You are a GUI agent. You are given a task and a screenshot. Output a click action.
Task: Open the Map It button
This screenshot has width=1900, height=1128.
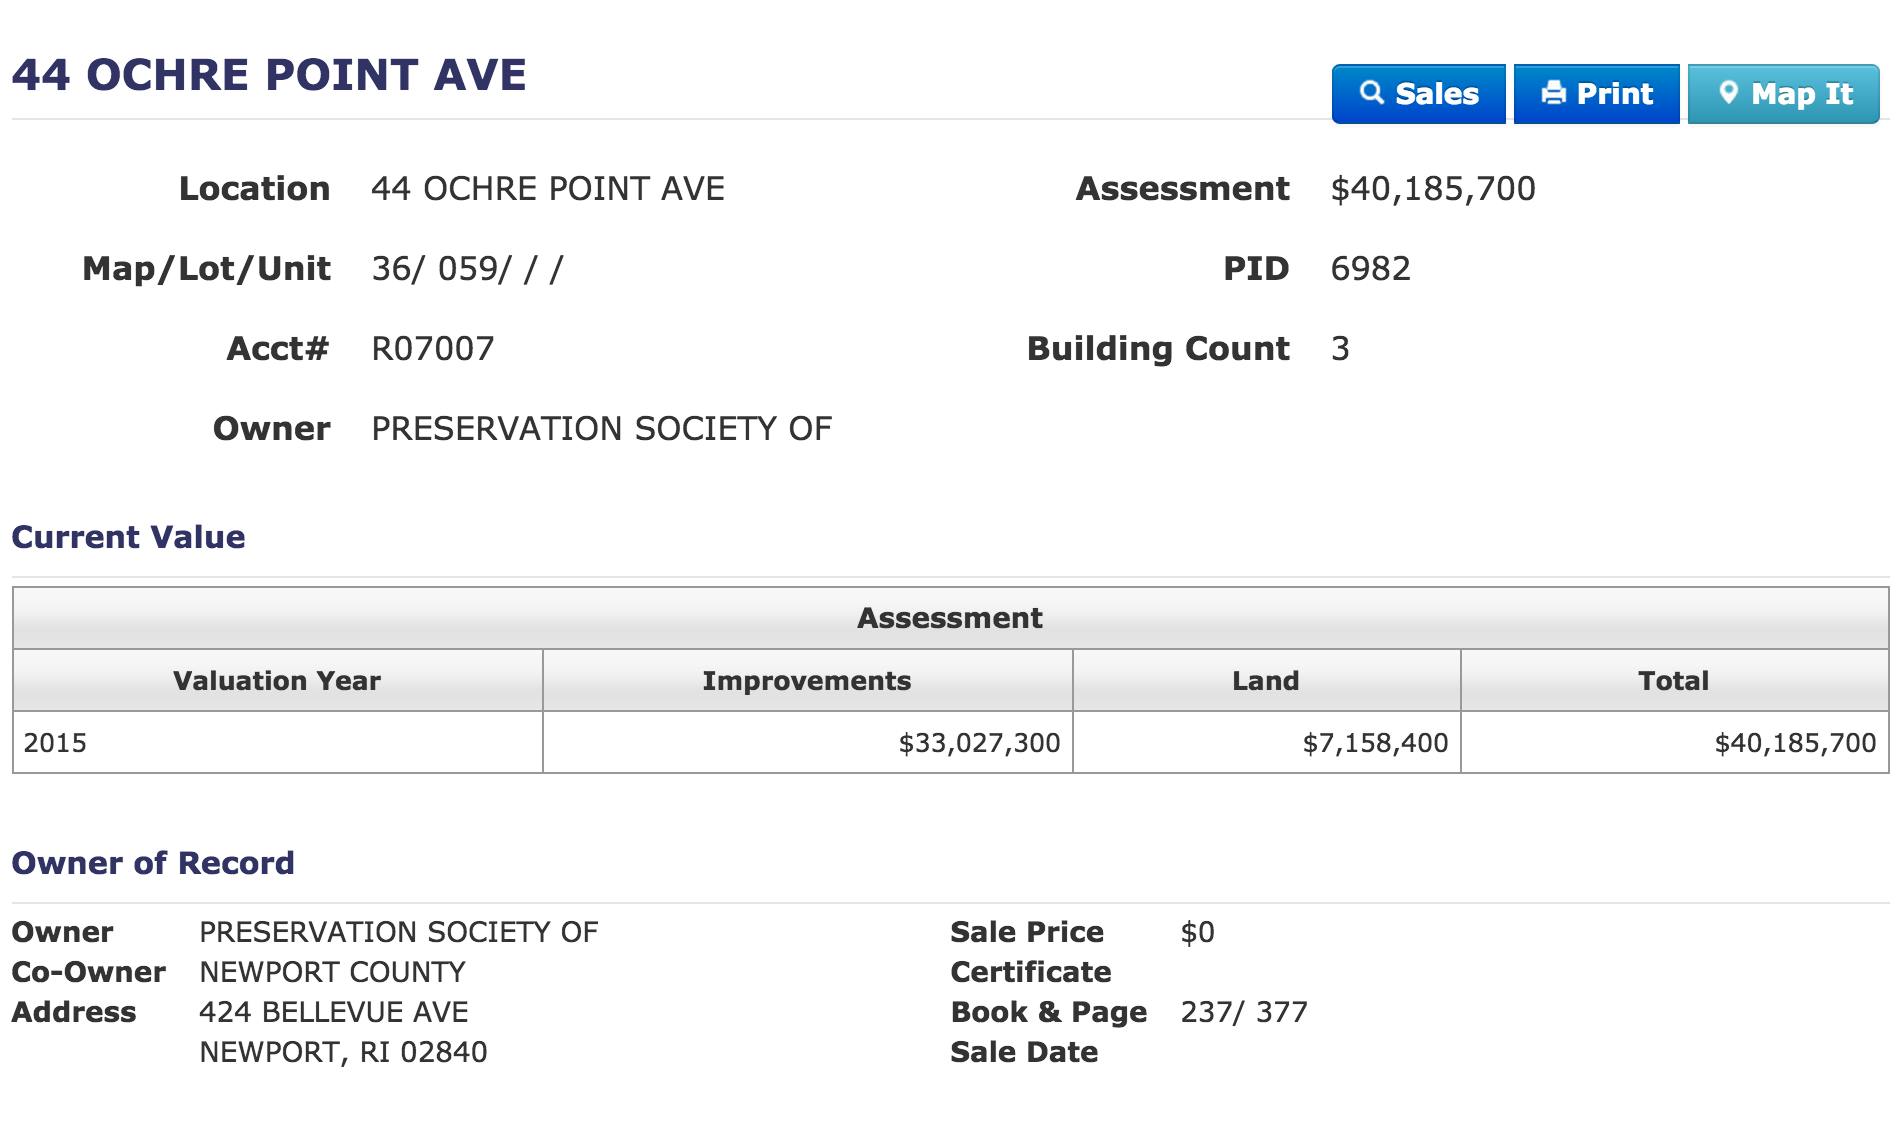(1784, 94)
